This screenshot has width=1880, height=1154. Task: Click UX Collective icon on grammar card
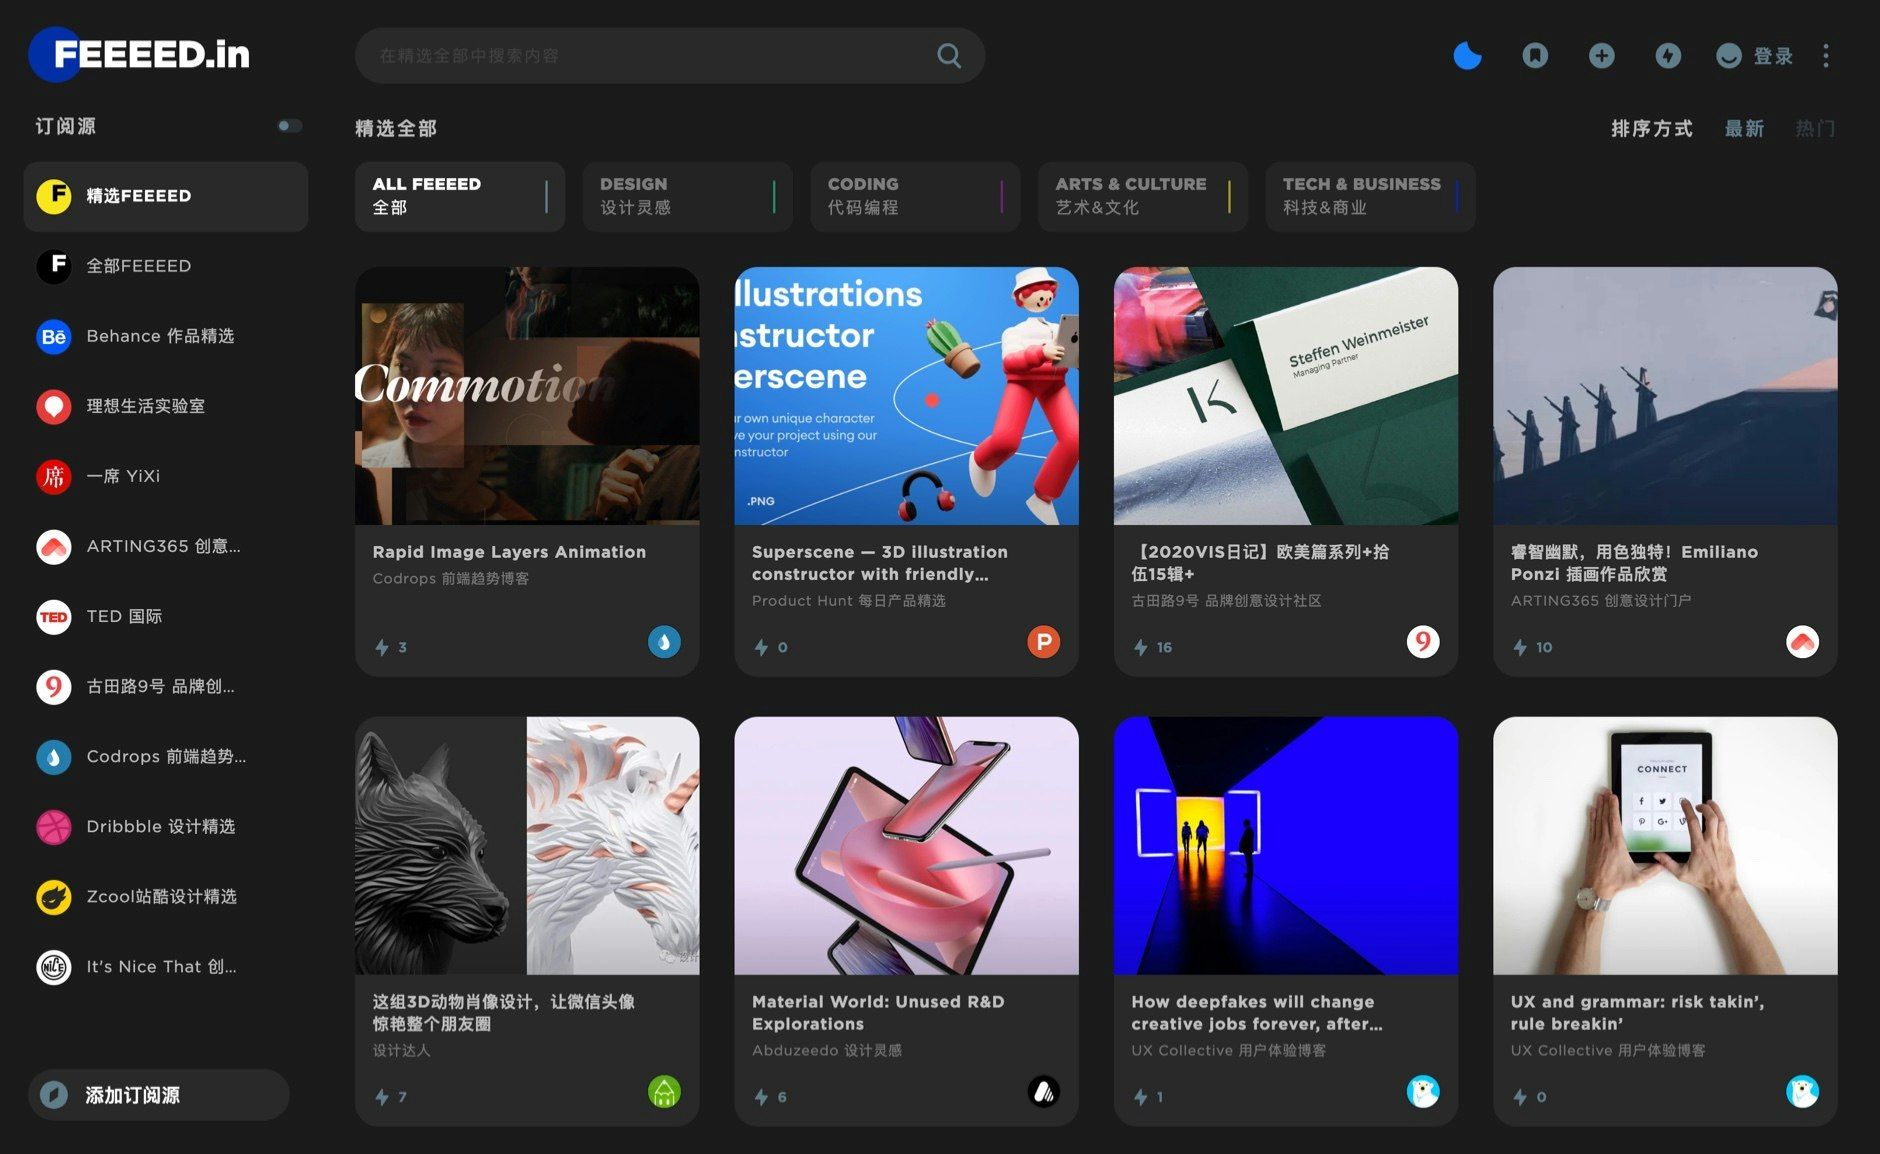pos(1802,1092)
